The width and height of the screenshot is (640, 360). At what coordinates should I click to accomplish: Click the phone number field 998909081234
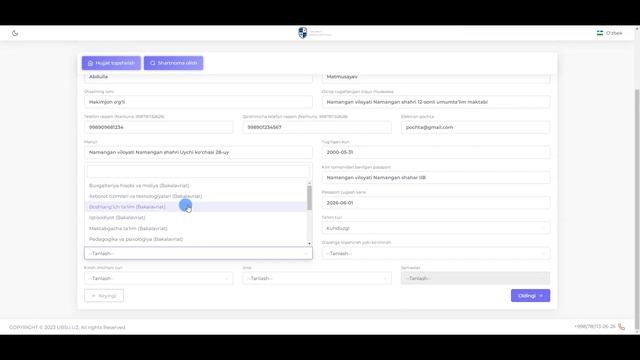(x=158, y=127)
